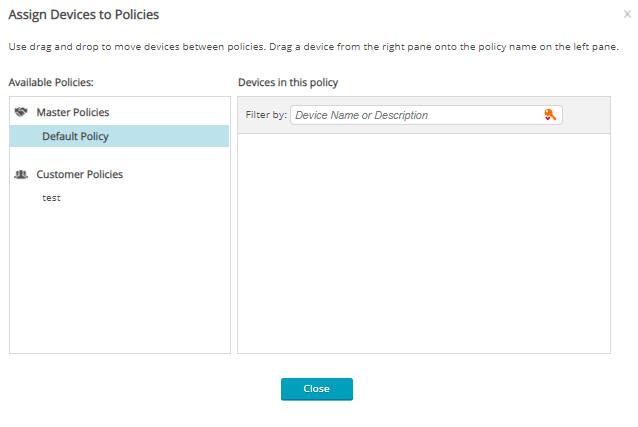Dismiss dialog with top-right X icon
This screenshot has height=427, width=638.
click(627, 15)
